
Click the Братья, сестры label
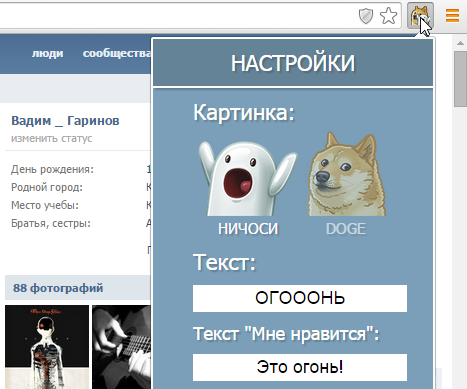pyautogui.click(x=51, y=223)
